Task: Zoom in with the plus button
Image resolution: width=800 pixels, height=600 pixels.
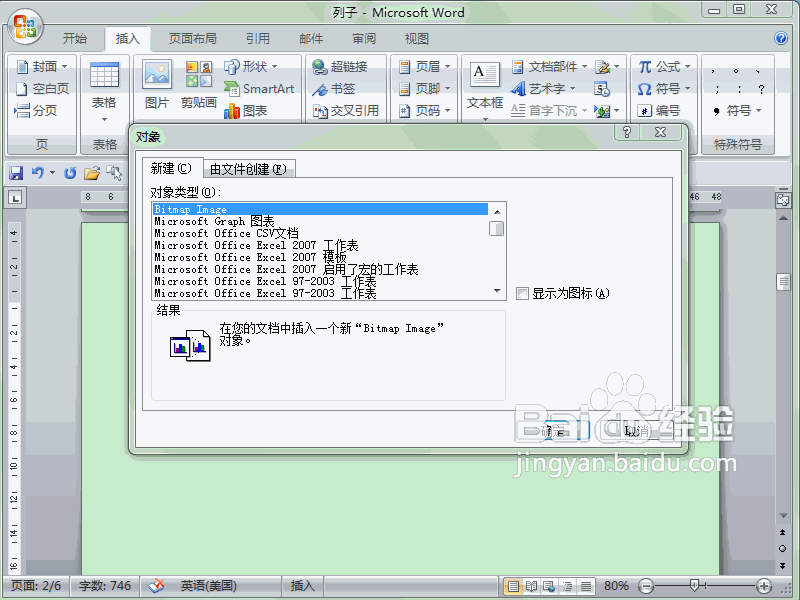Action: 764,586
